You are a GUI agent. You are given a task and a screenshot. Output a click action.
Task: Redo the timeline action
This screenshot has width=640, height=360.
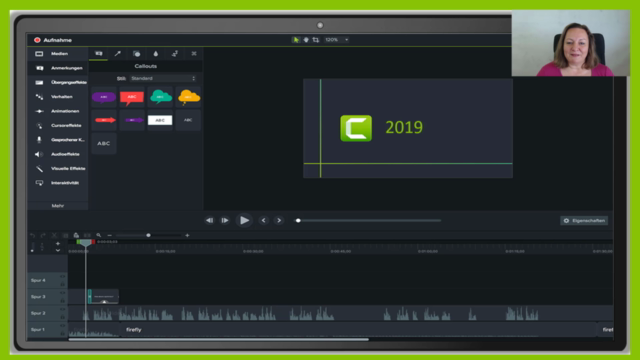pyautogui.click(x=43, y=235)
